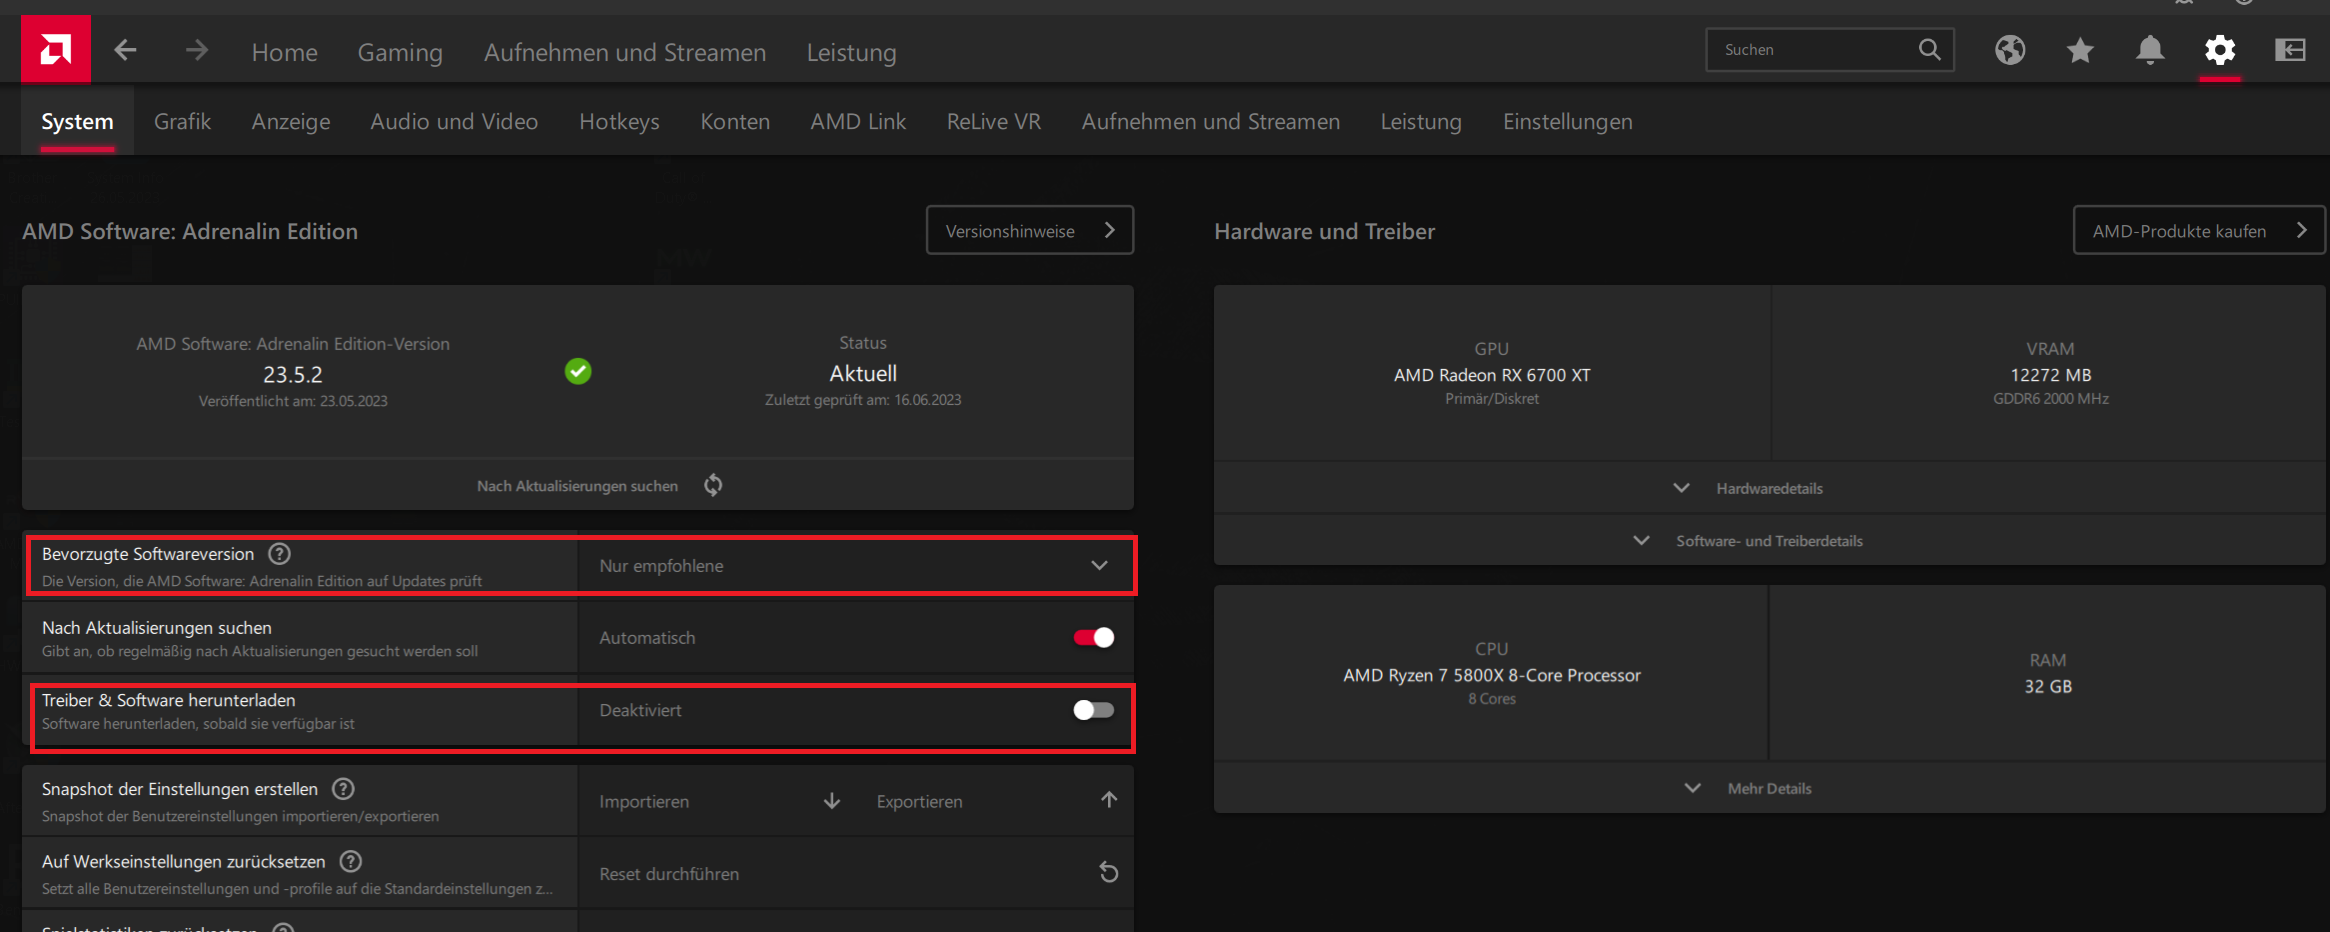Click the search magnifier icon
This screenshot has height=932, width=2330.
(1929, 49)
